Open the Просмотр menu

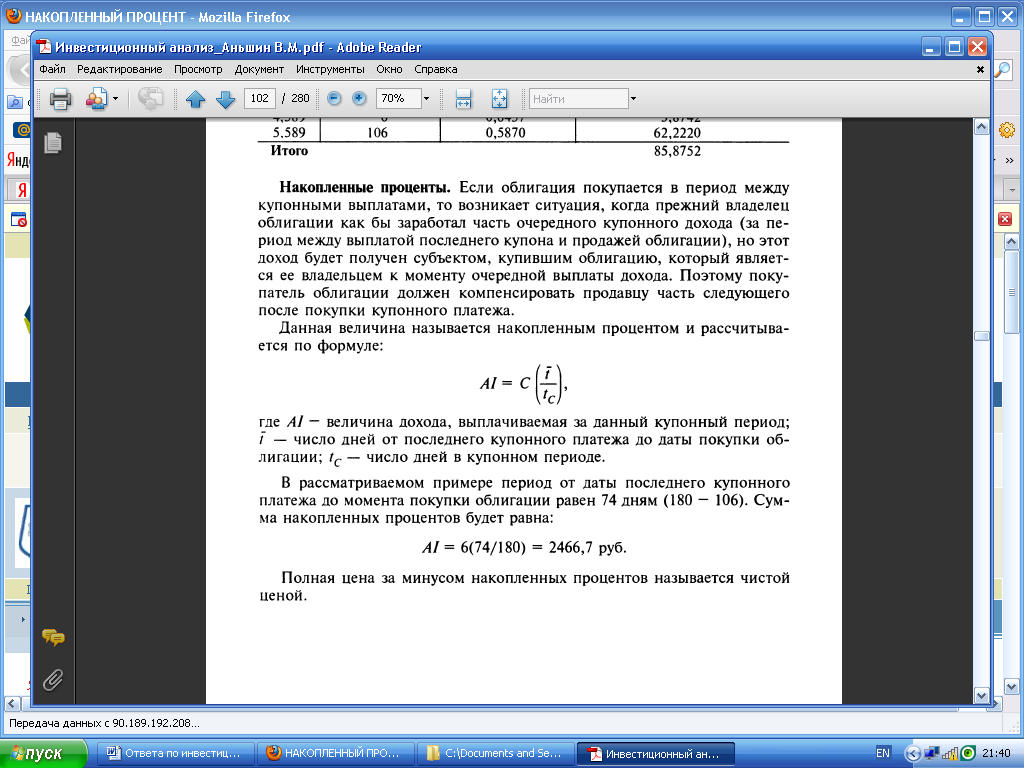click(198, 69)
